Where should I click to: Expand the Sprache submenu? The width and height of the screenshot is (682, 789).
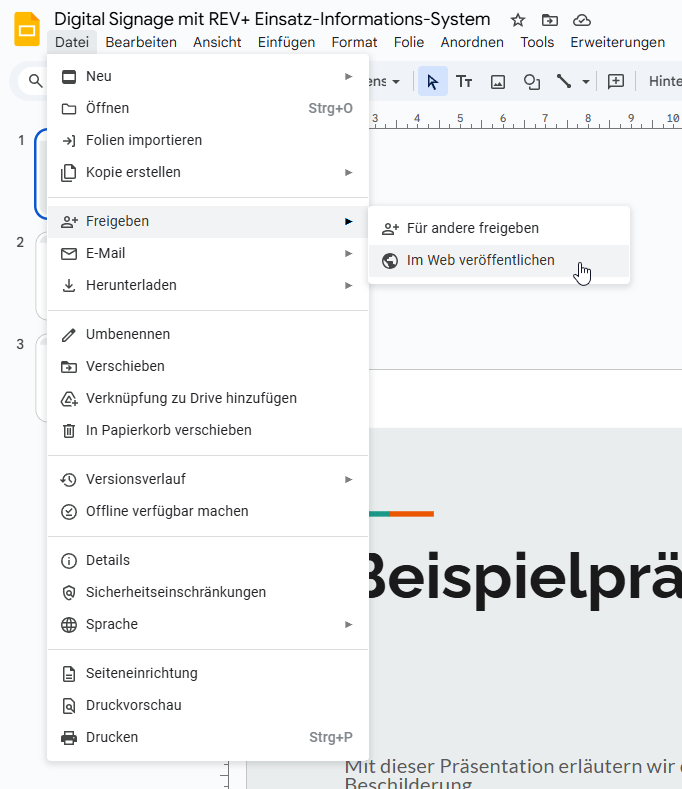[348, 624]
